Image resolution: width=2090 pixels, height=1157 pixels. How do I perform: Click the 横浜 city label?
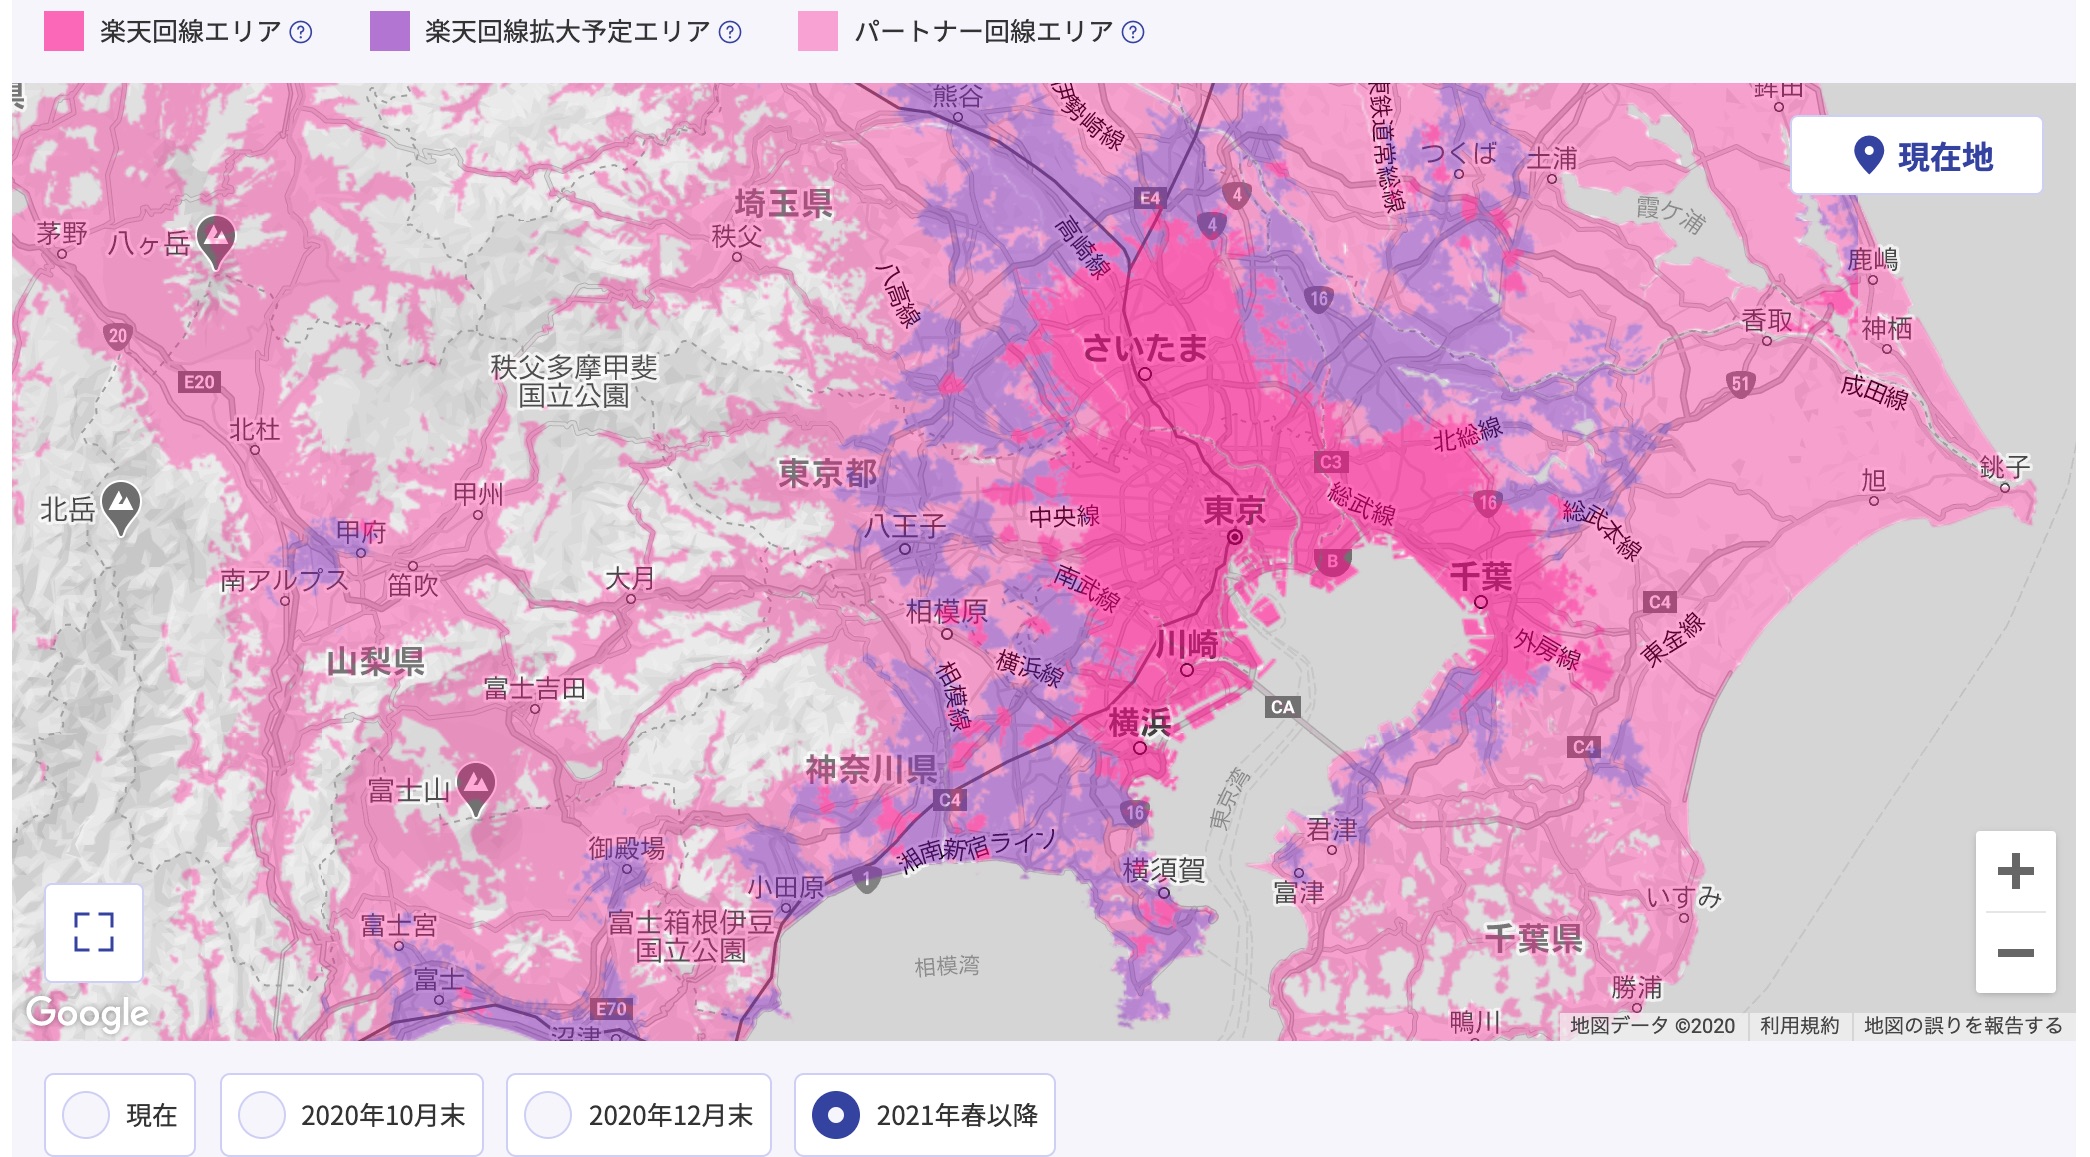click(1139, 722)
